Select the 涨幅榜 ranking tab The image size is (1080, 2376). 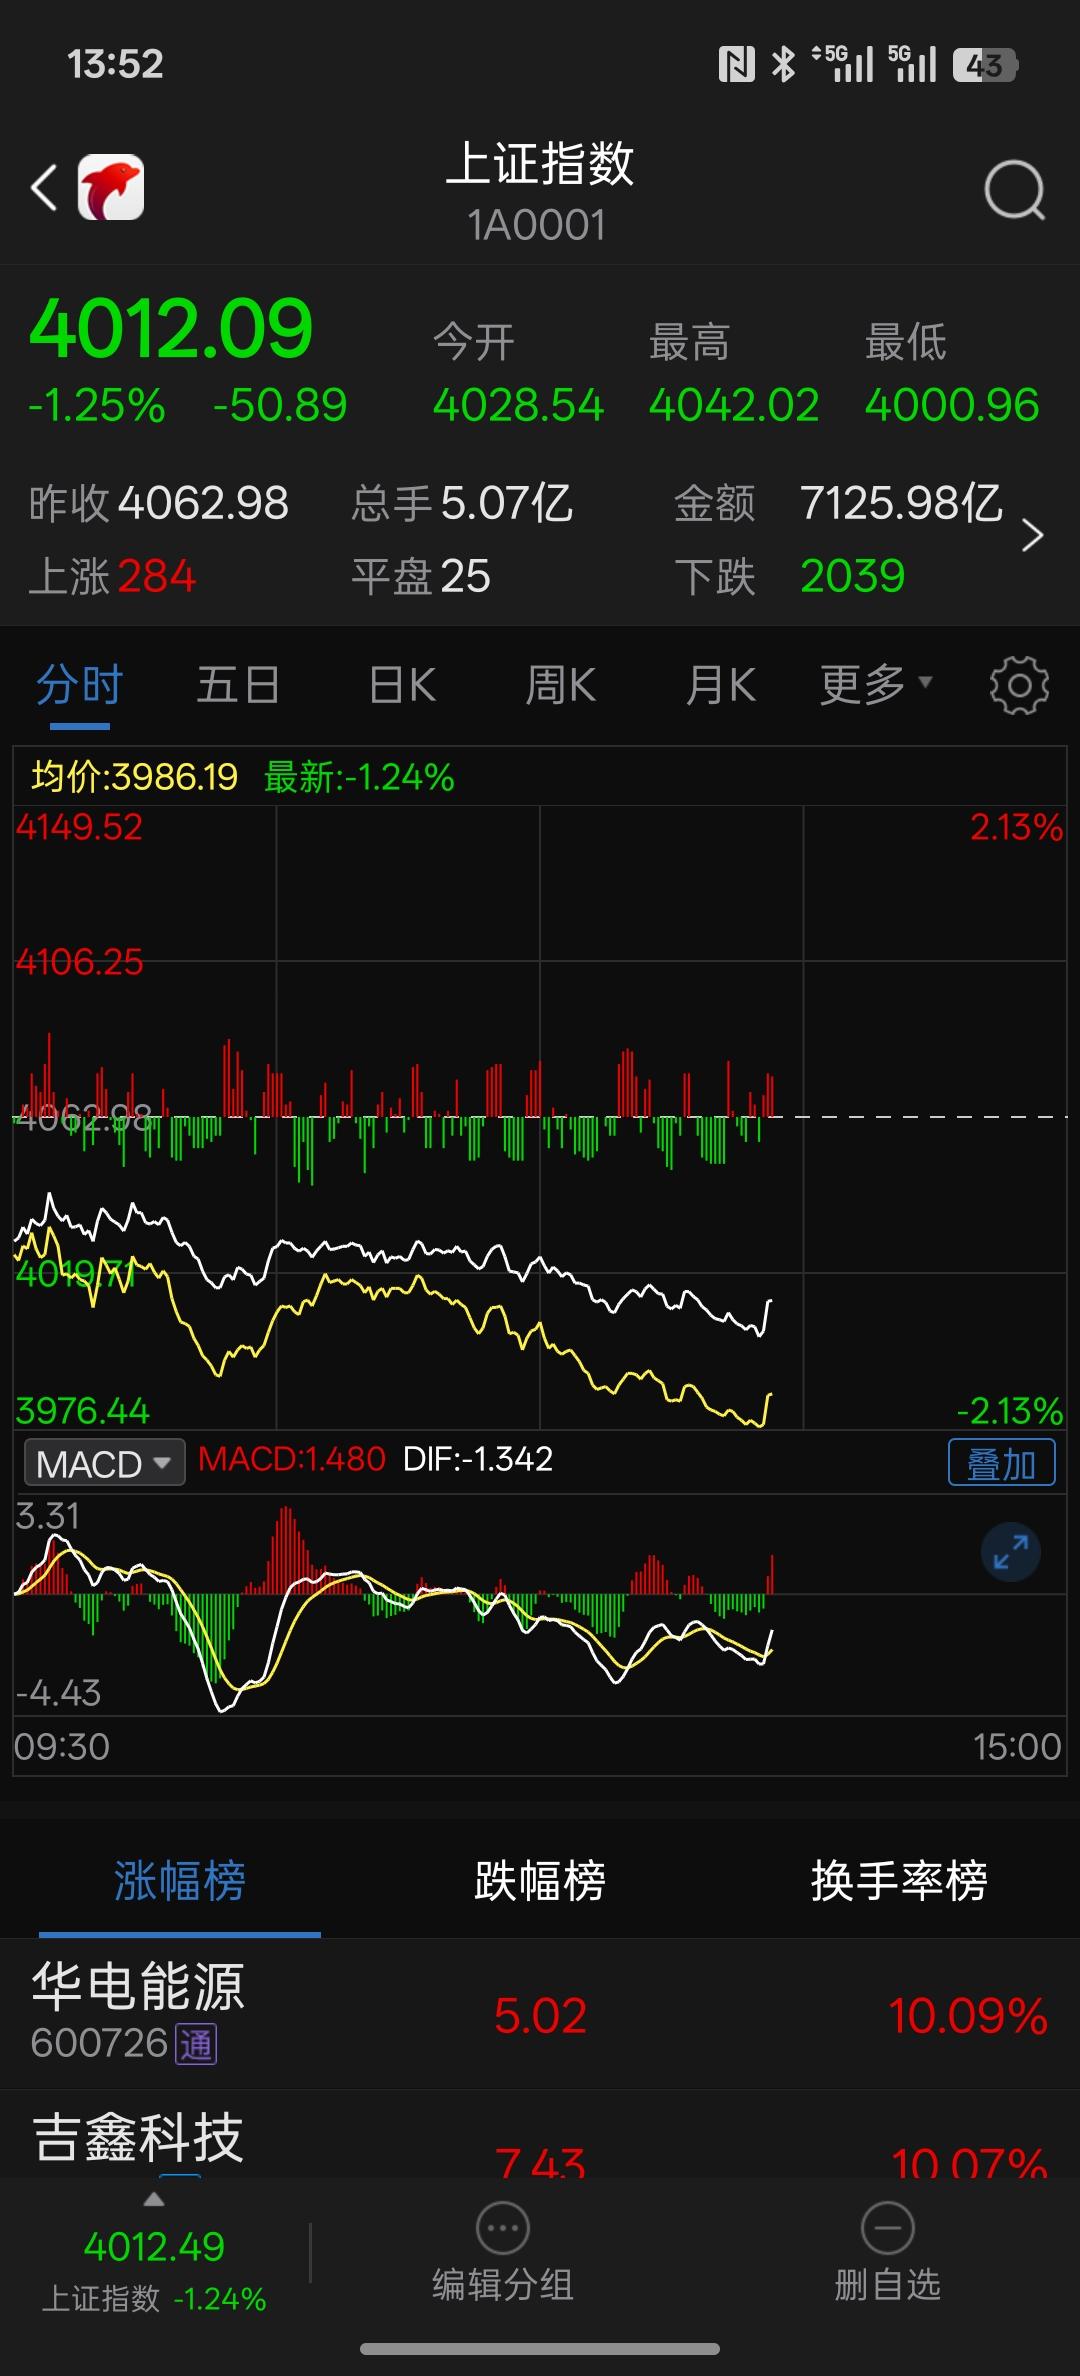point(180,1881)
